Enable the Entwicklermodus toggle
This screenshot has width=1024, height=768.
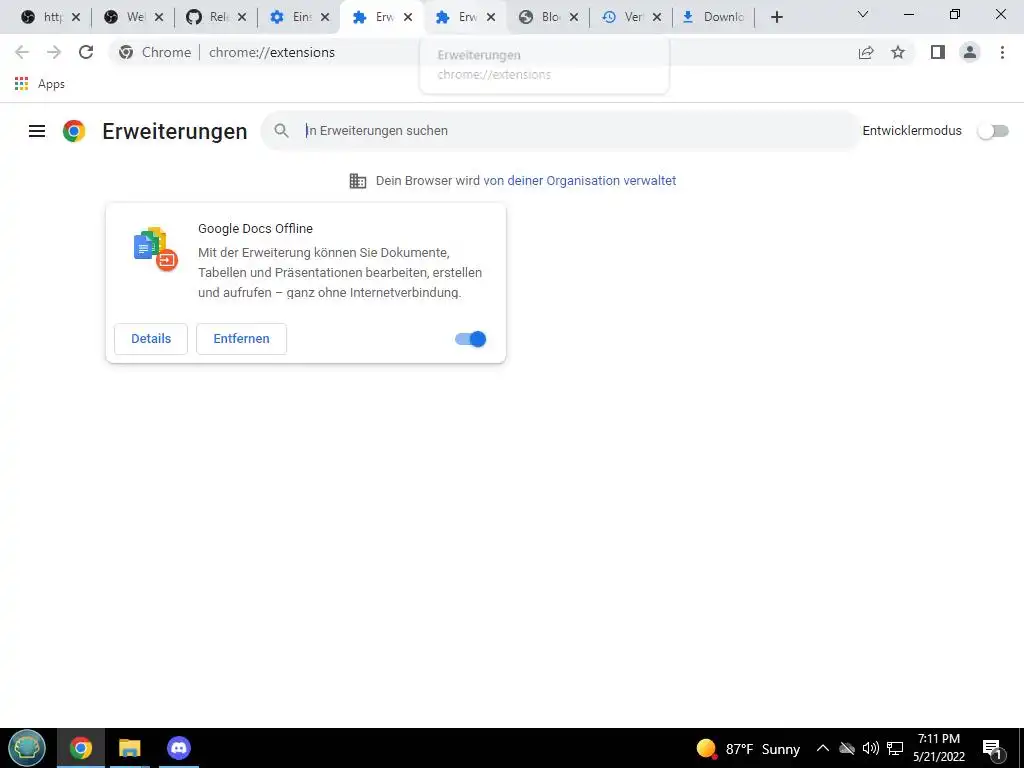click(993, 131)
